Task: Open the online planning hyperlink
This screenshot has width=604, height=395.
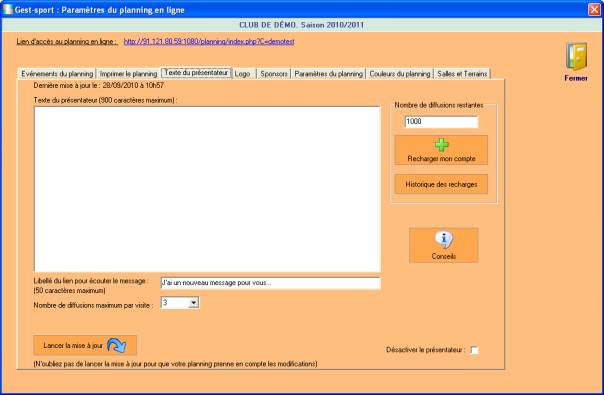Action: tap(209, 41)
